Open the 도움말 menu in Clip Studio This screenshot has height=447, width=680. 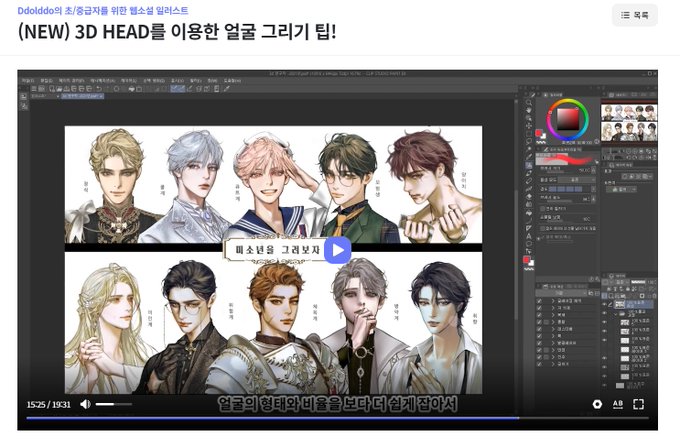tap(232, 81)
